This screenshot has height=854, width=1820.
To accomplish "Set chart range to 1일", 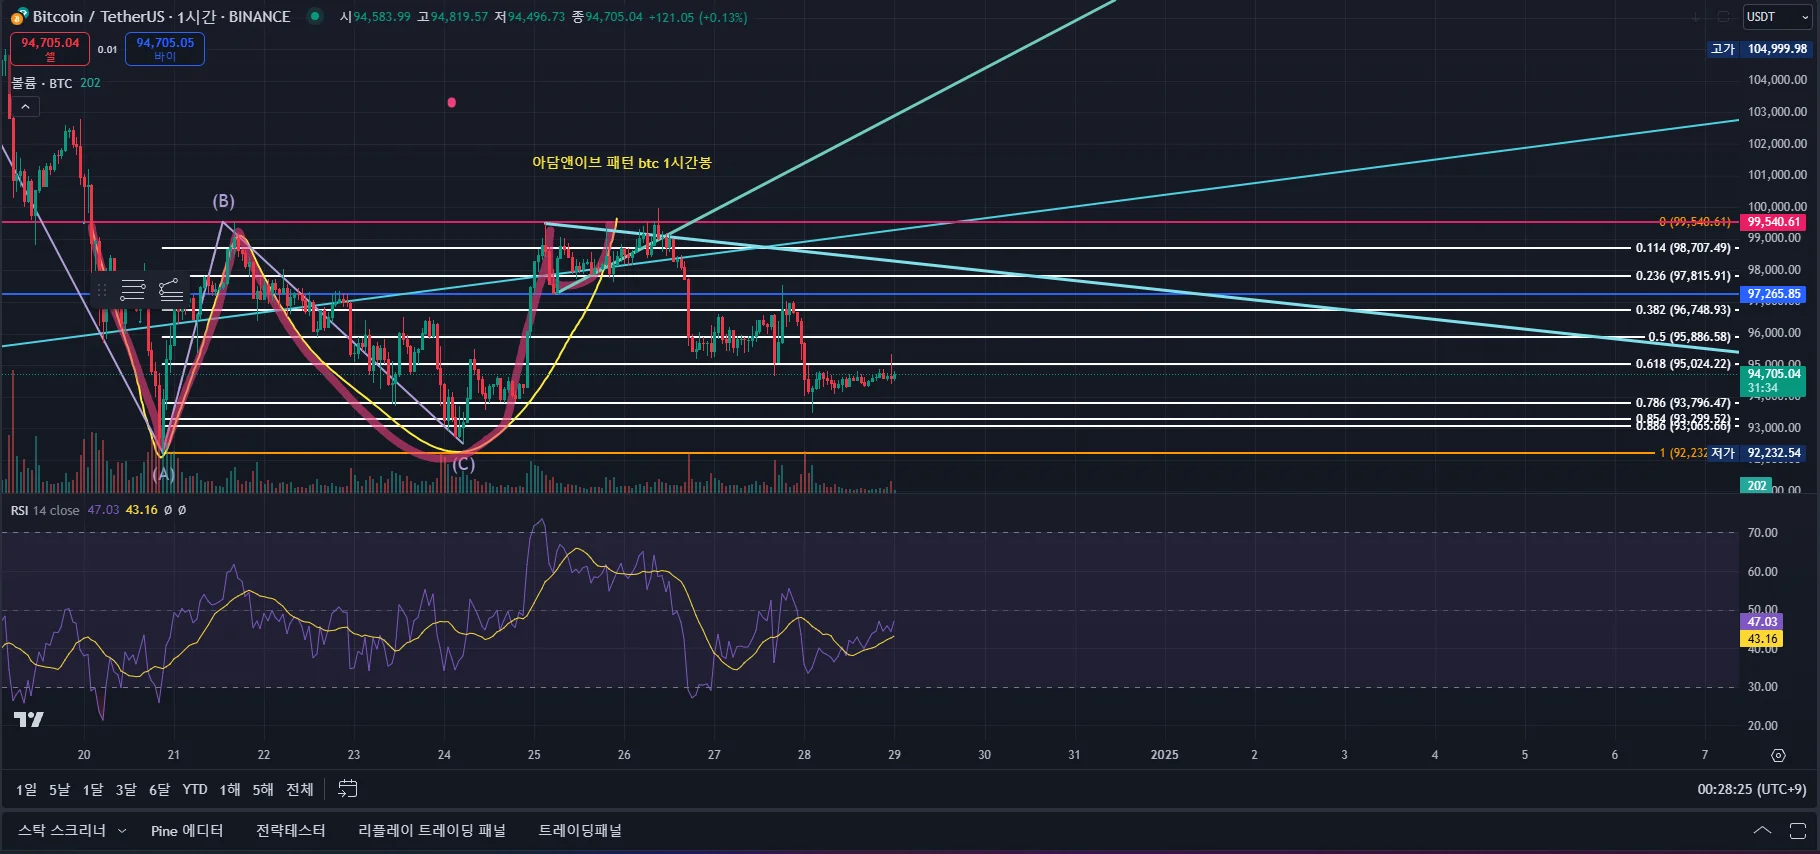I will [x=26, y=789].
